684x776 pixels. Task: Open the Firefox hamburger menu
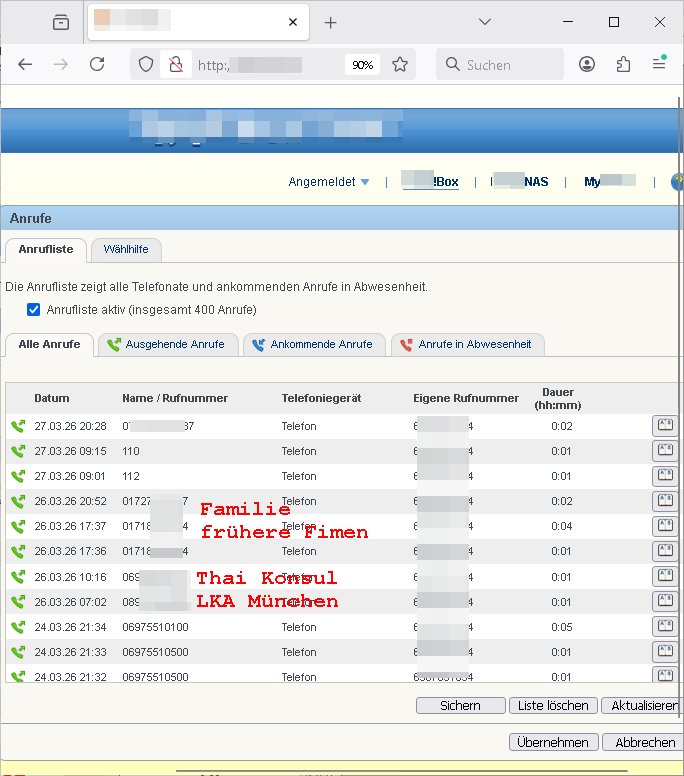659,64
